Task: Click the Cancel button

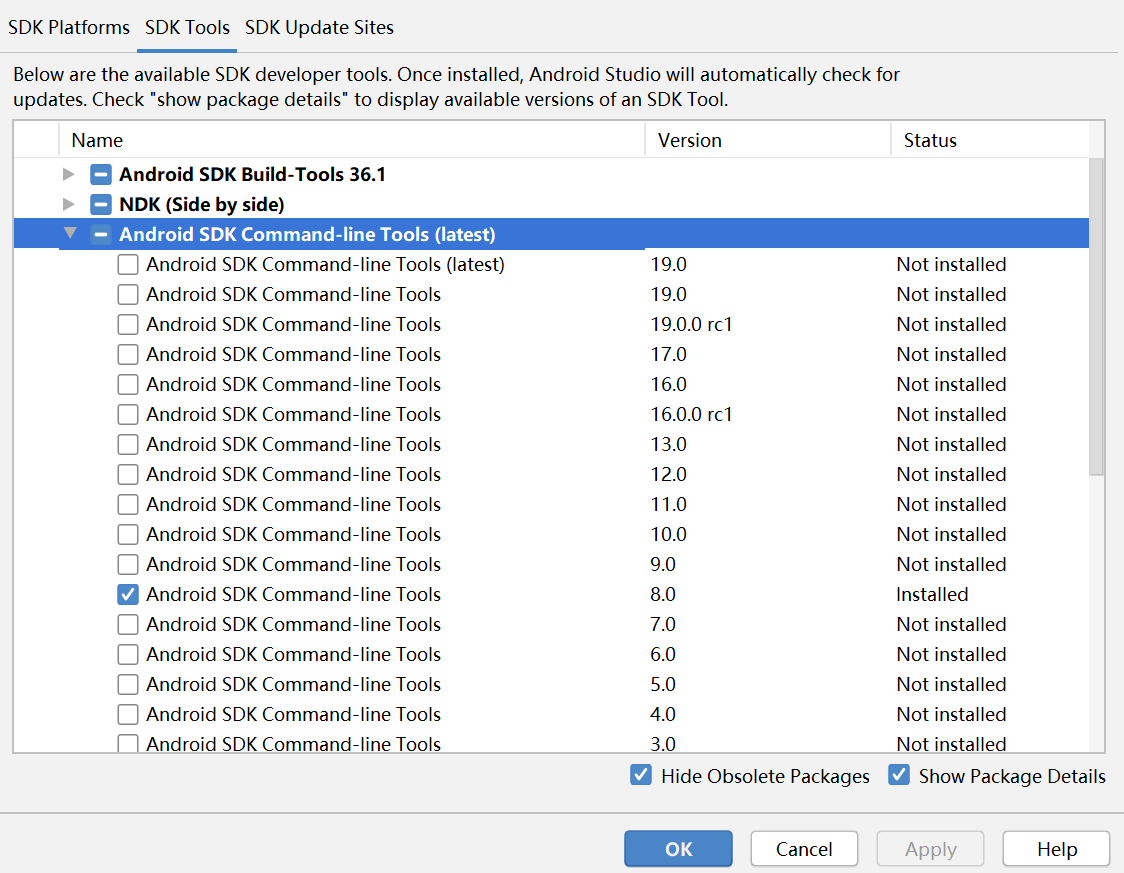Action: [x=804, y=849]
